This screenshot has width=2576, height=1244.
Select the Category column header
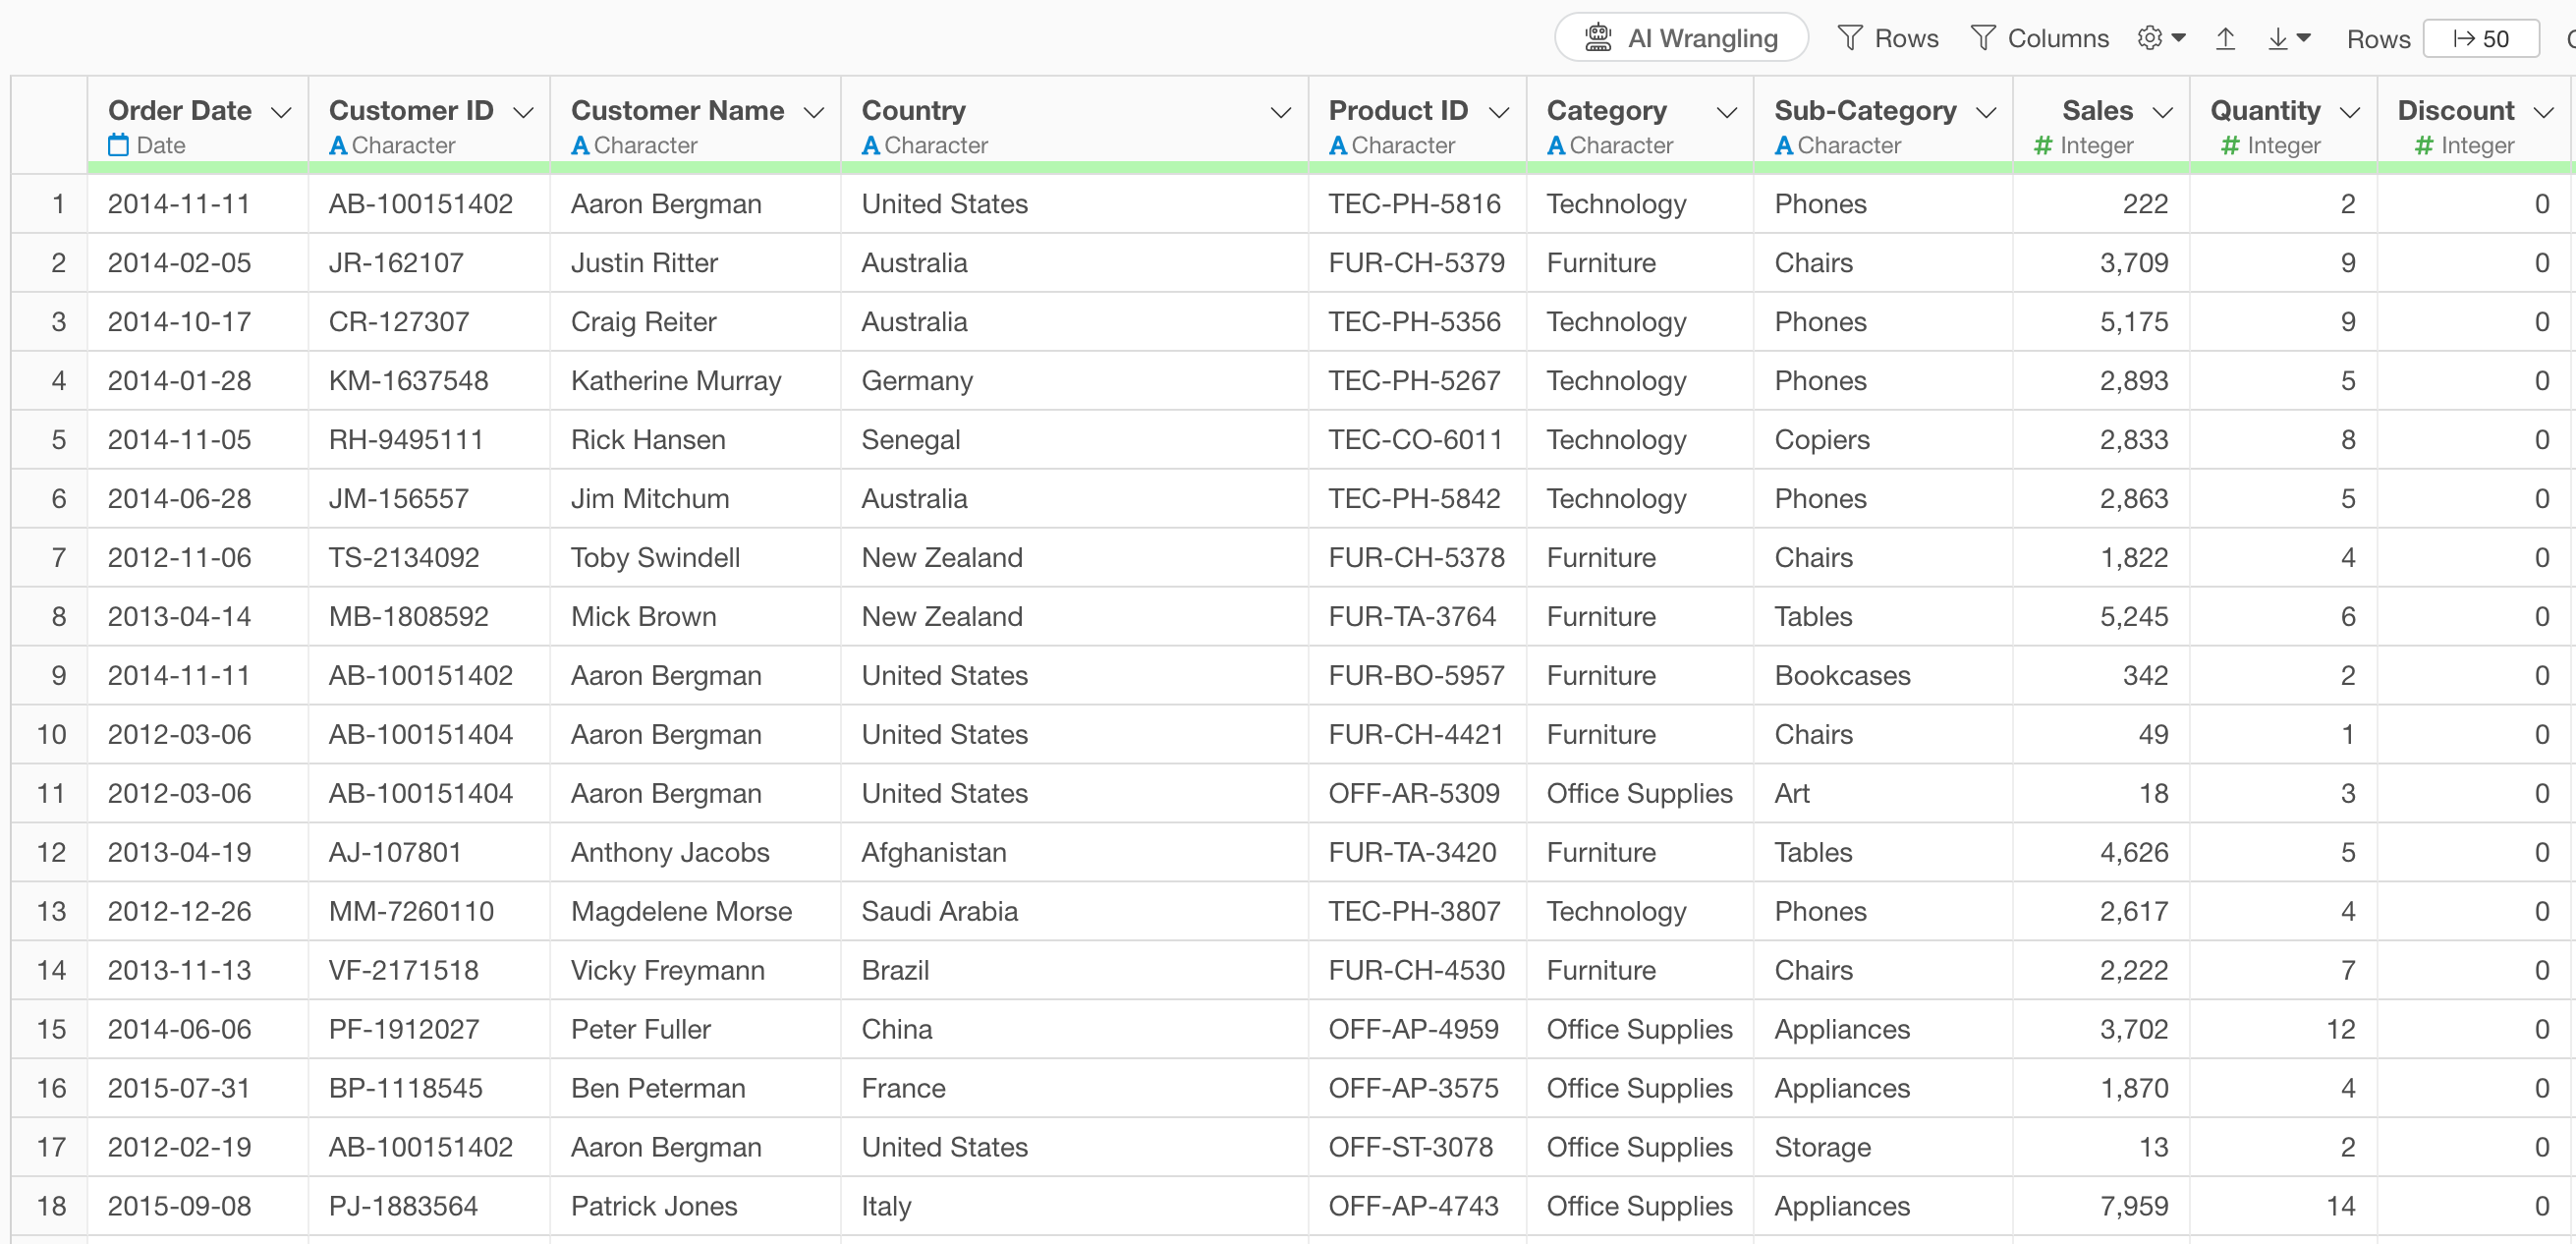click(x=1606, y=110)
